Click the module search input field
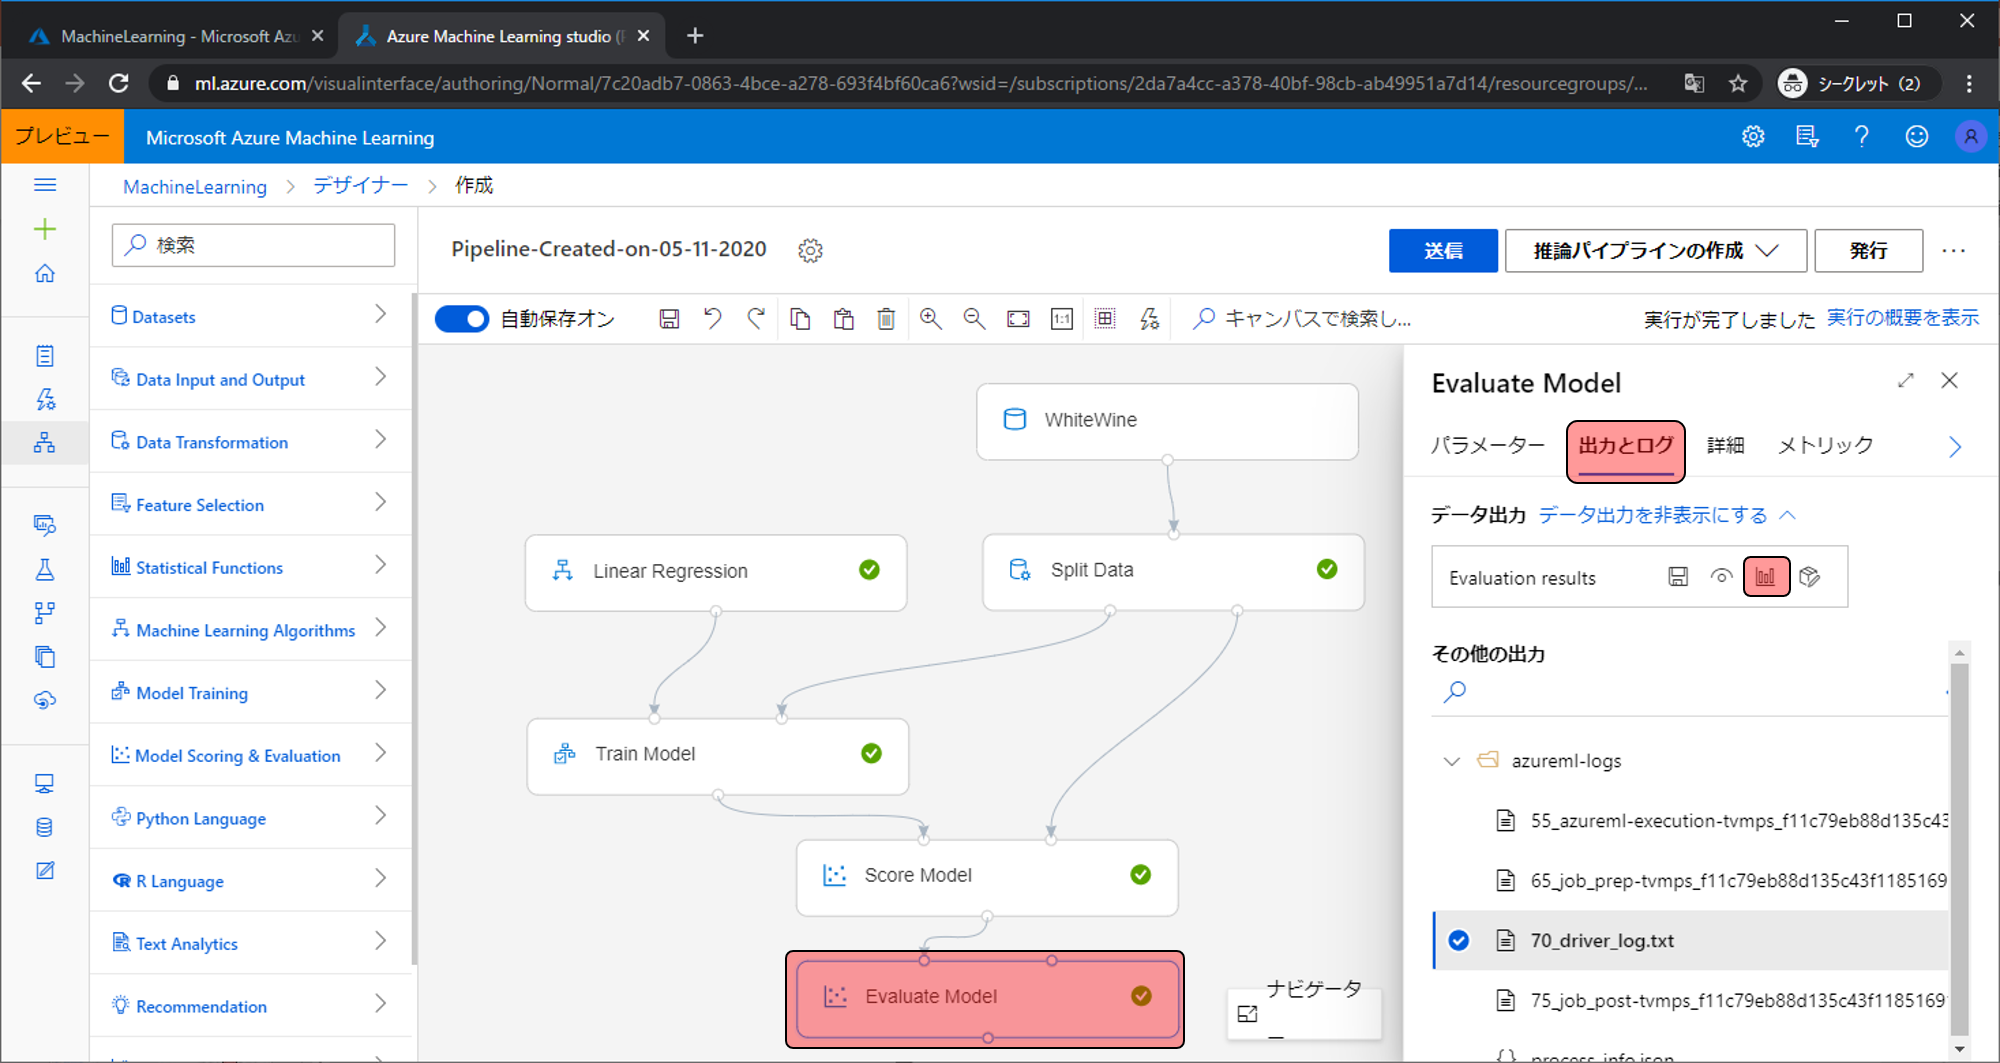The image size is (2000, 1063). (x=254, y=245)
